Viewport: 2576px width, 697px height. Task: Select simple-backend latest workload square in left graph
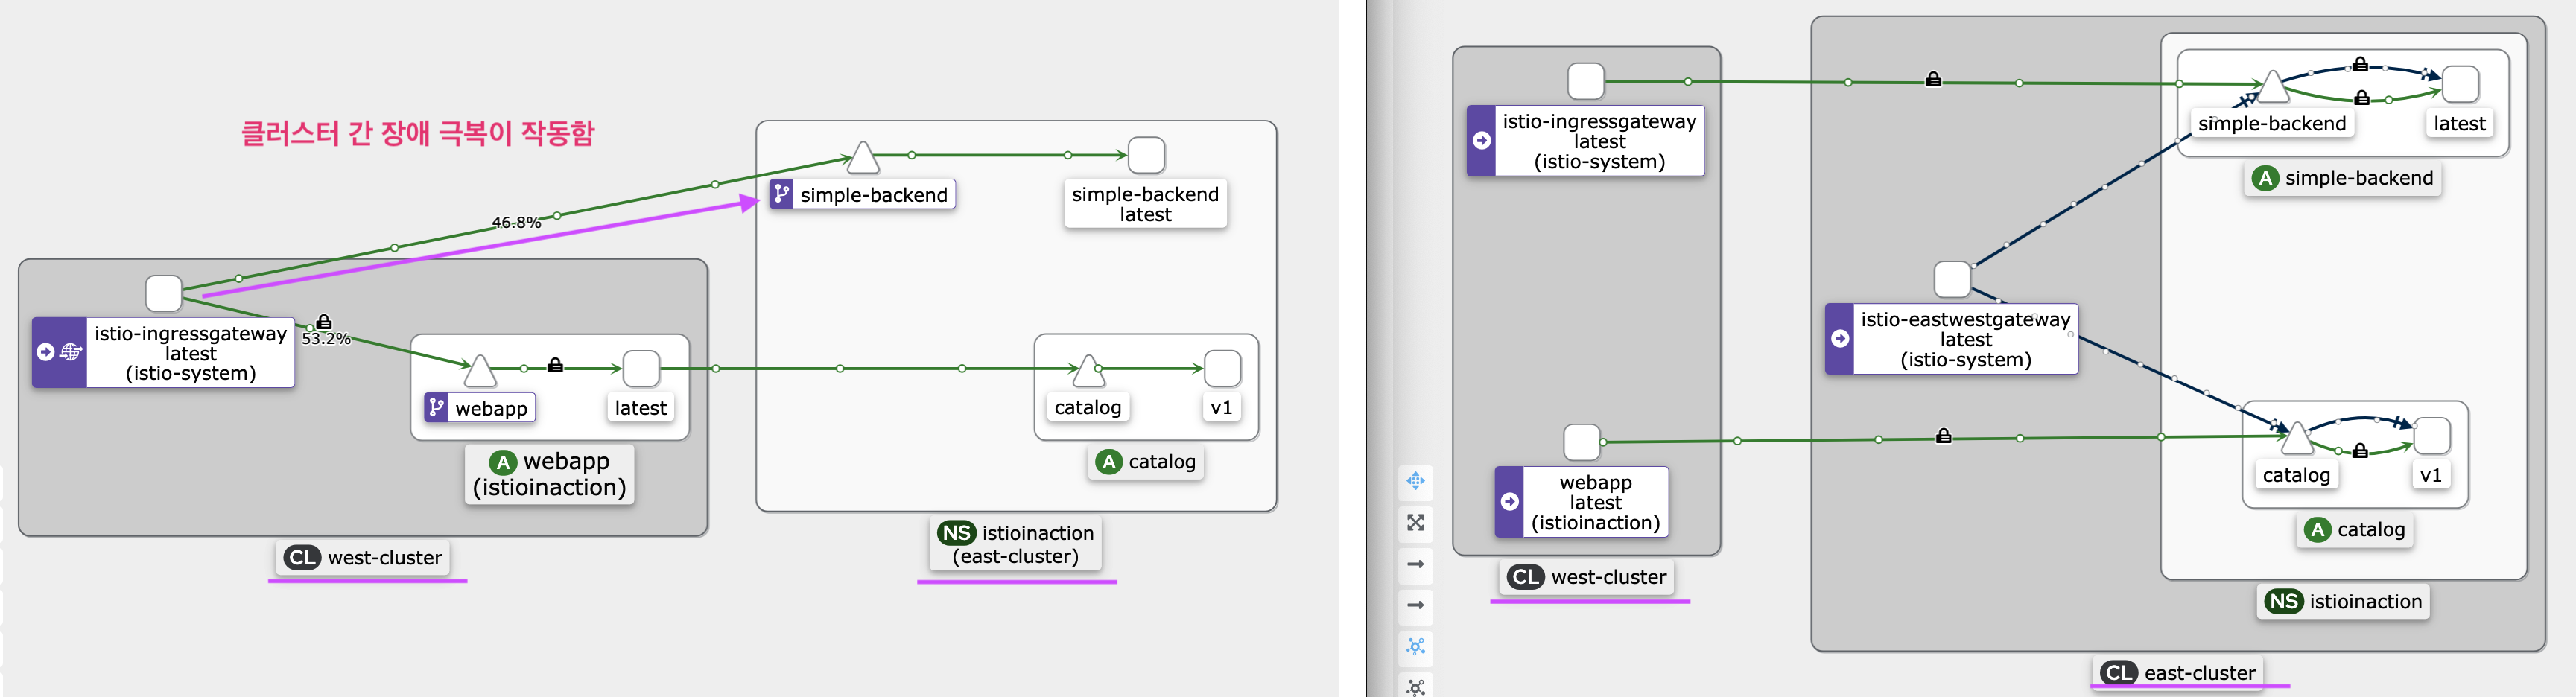click(1146, 155)
